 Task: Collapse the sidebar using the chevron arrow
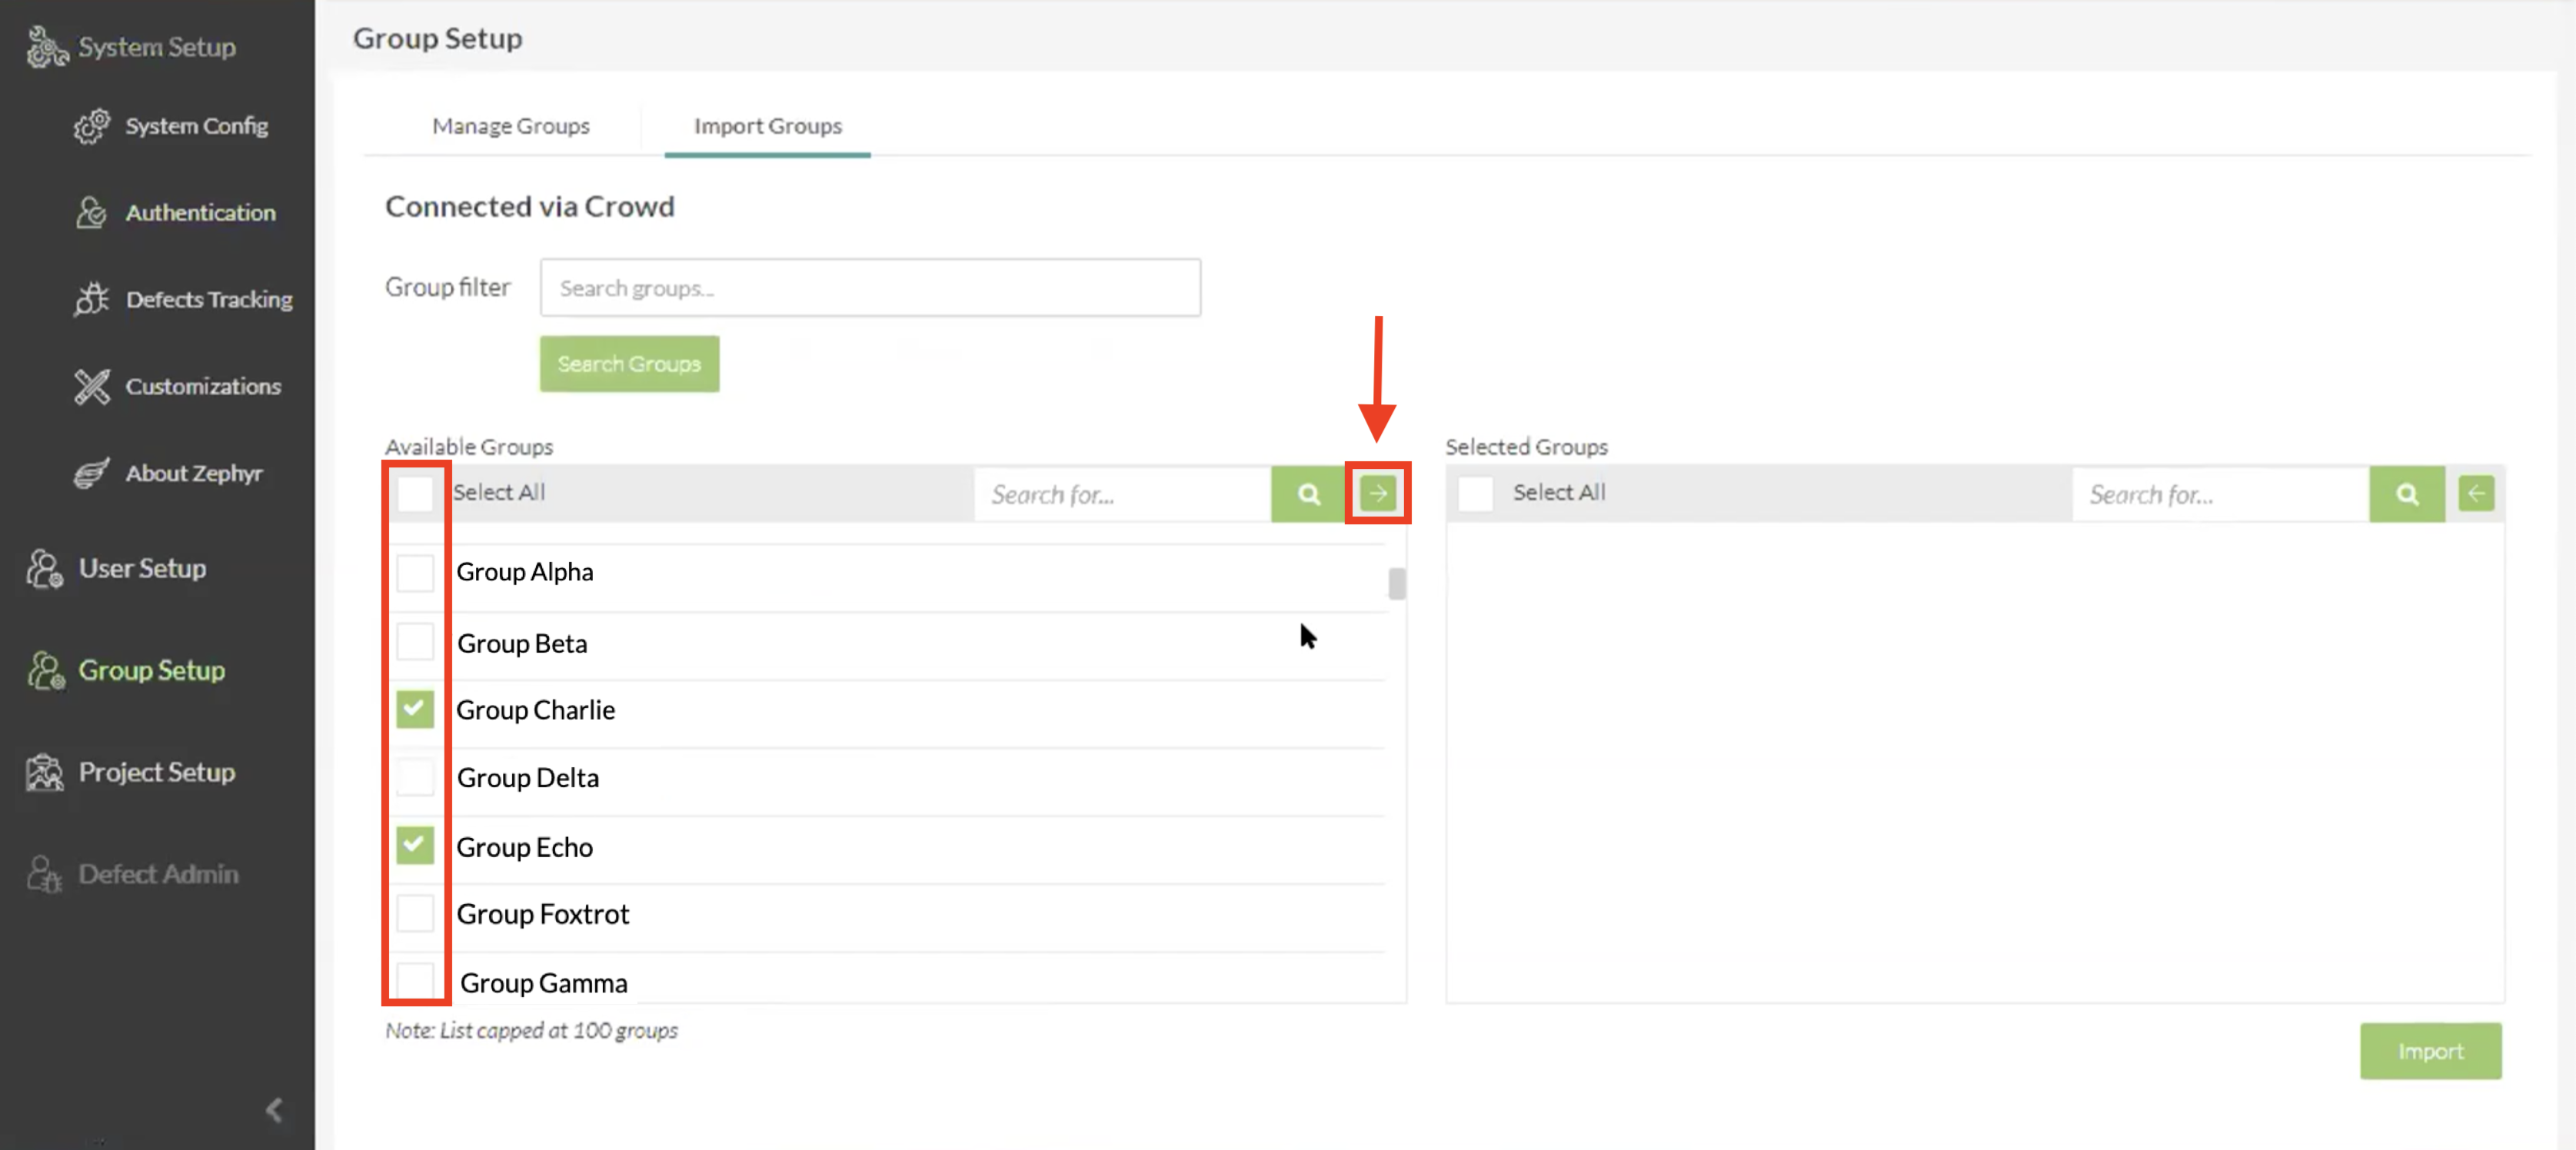pyautogui.click(x=274, y=1109)
